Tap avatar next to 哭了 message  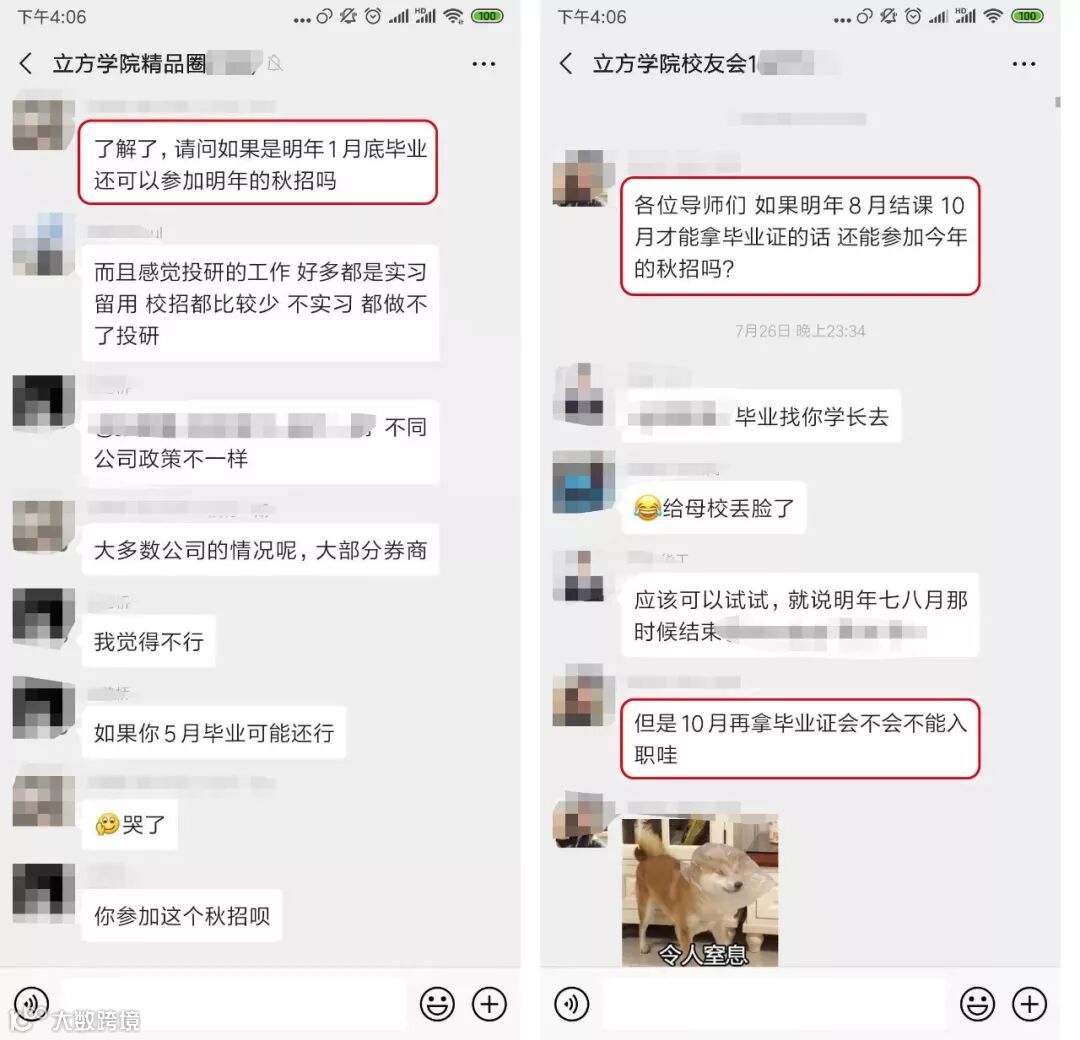tap(43, 800)
